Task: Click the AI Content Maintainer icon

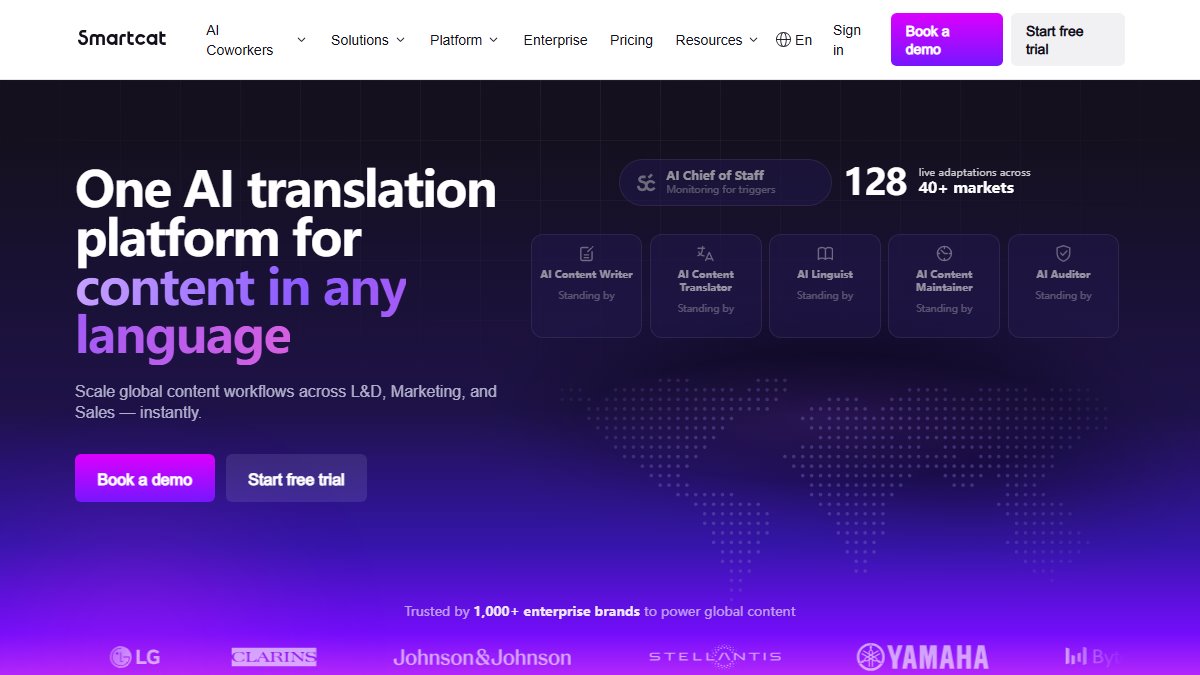Action: (x=944, y=254)
